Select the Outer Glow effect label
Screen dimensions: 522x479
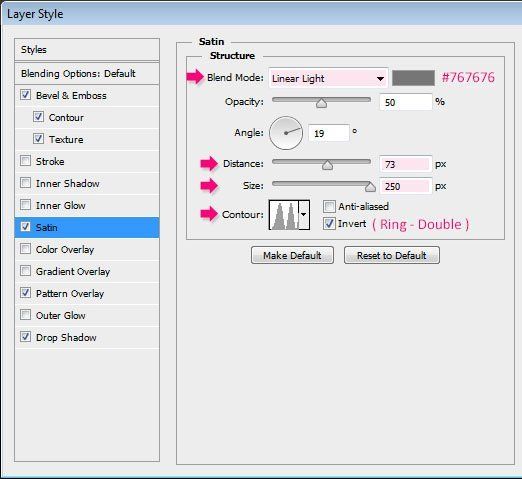(x=61, y=315)
